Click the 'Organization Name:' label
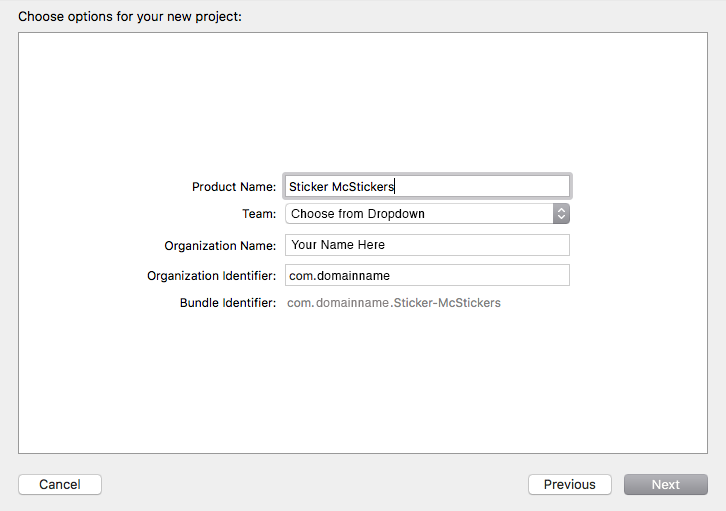 point(220,246)
